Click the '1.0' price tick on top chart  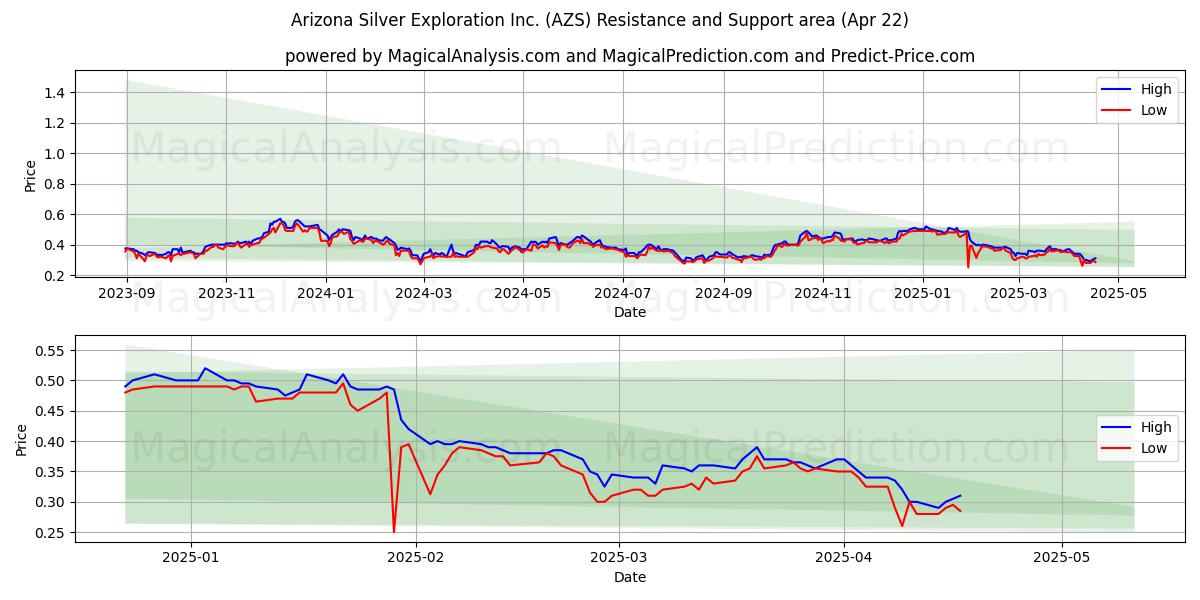56,154
